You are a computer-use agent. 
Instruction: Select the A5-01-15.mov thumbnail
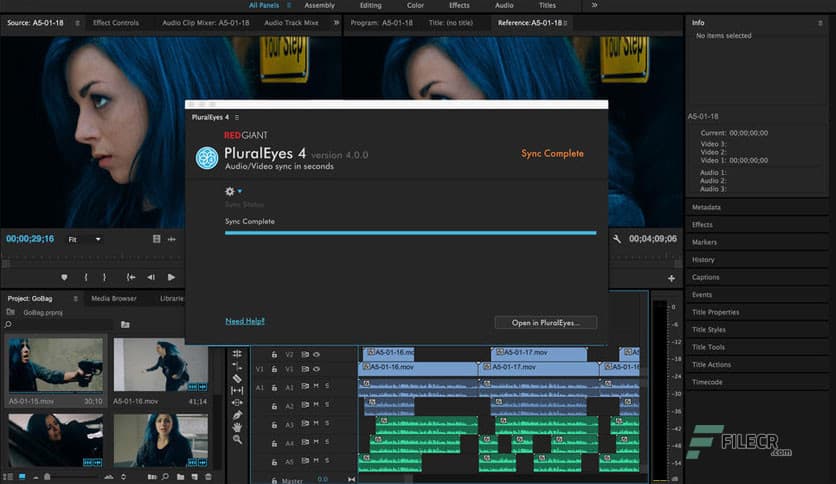point(55,366)
